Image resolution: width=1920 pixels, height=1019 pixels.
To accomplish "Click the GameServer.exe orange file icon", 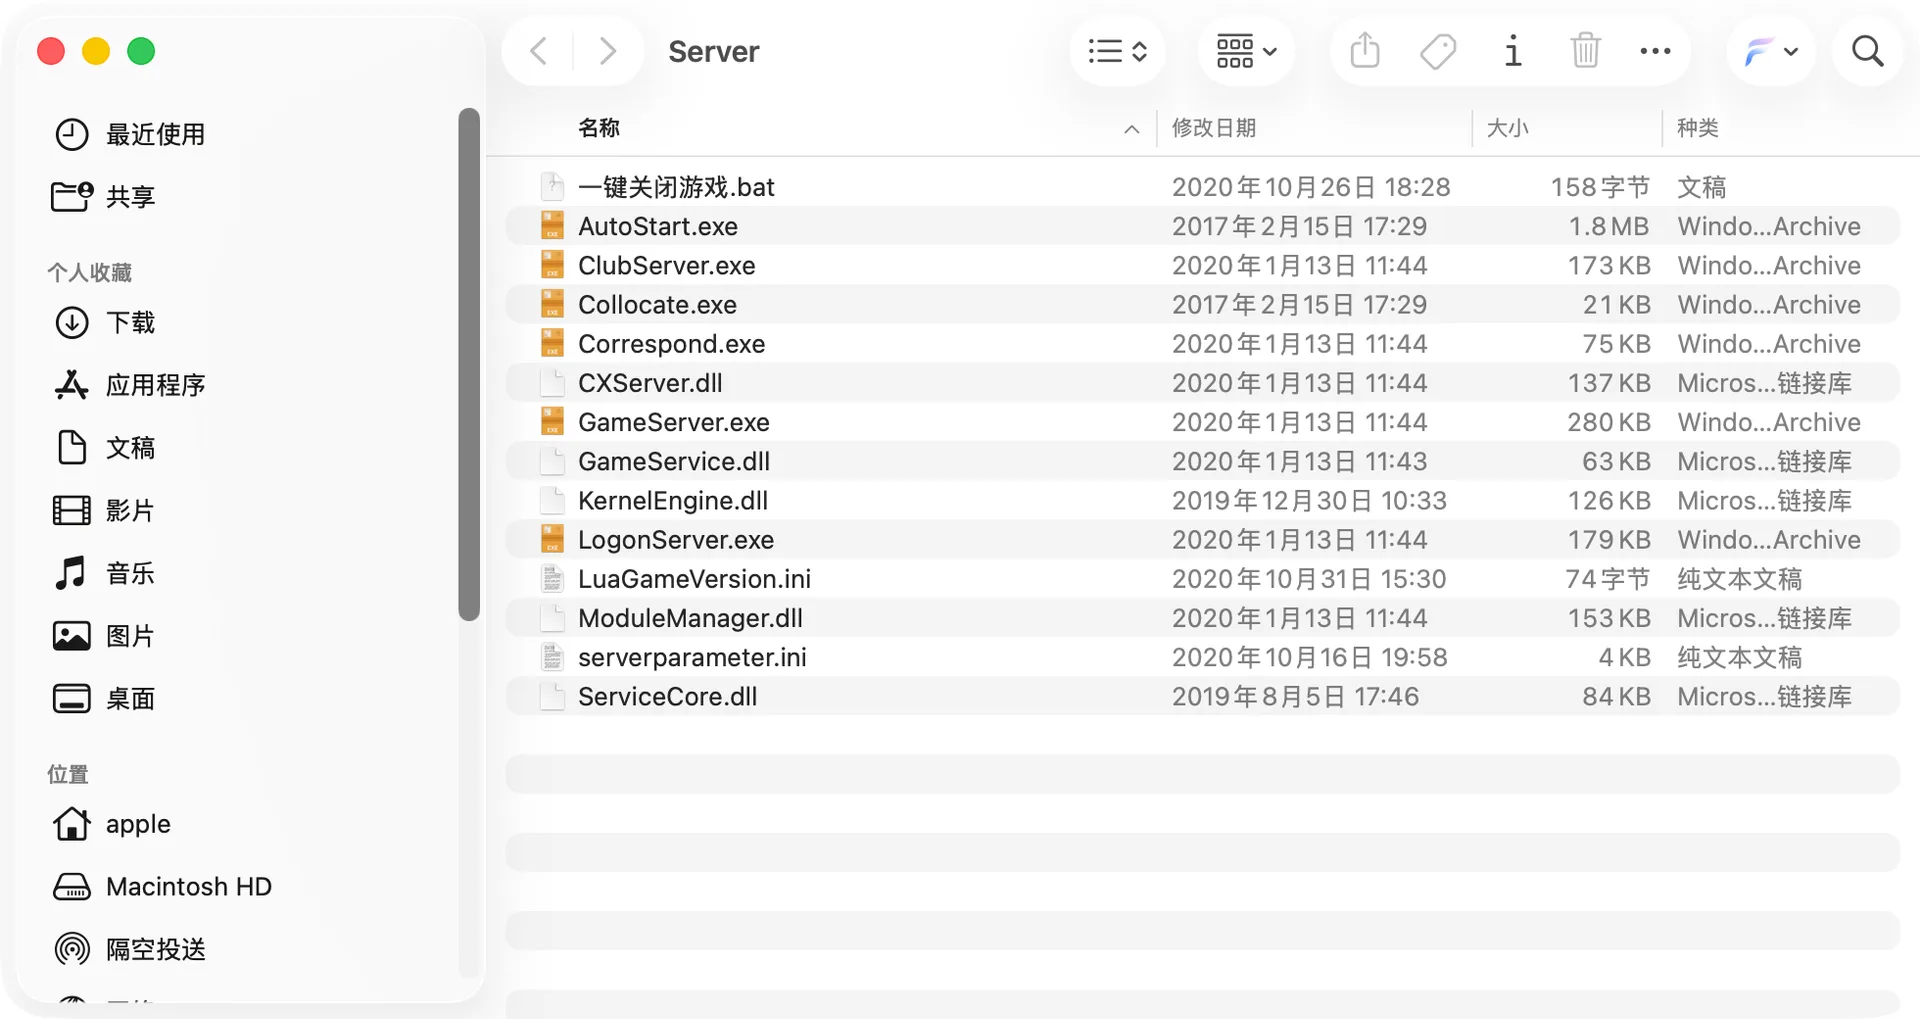I will point(552,422).
